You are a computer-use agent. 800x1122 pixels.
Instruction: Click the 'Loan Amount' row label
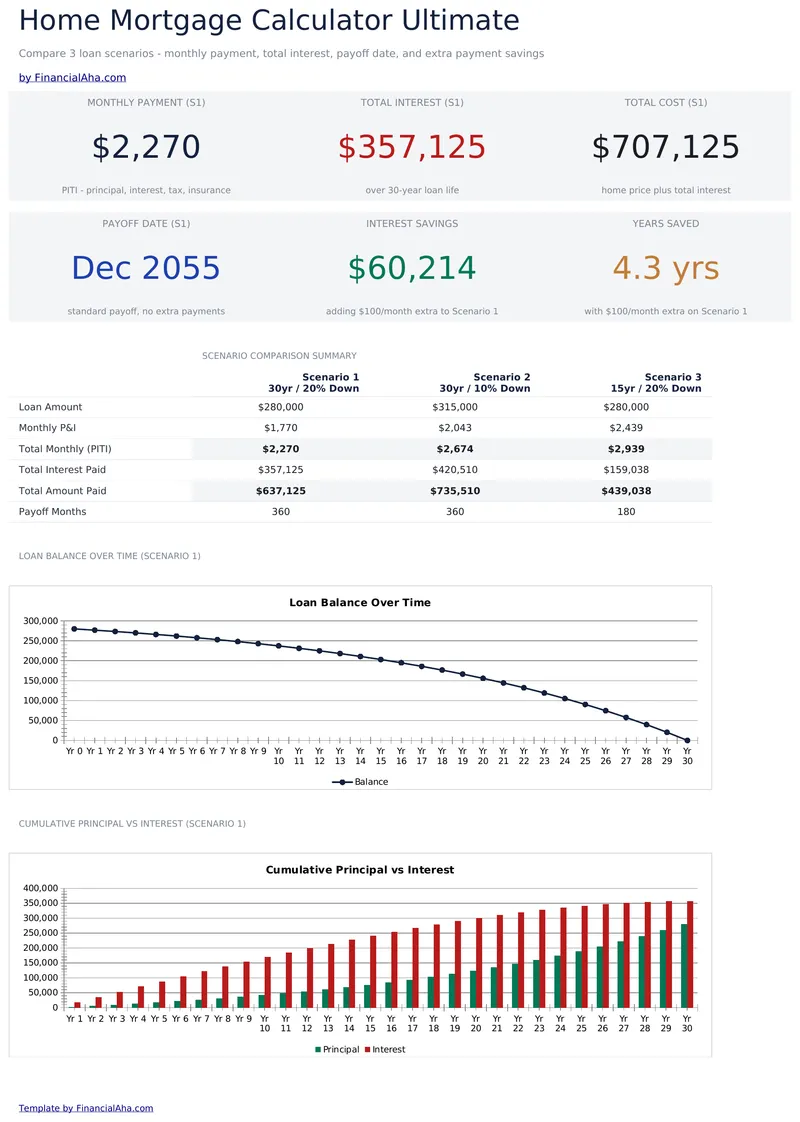coord(50,407)
